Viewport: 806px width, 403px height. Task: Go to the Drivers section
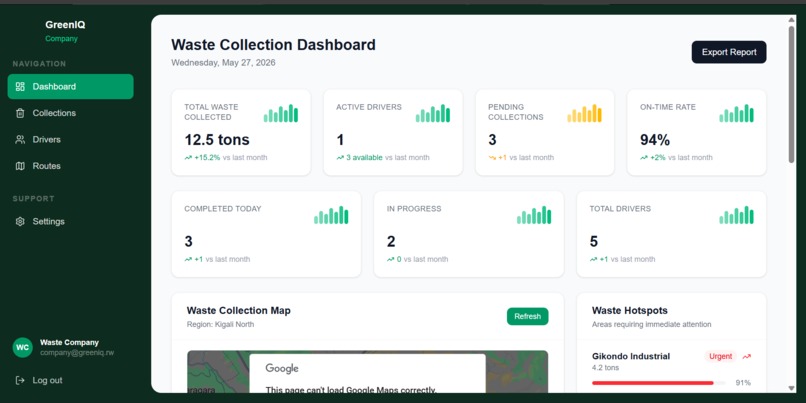tap(70, 139)
